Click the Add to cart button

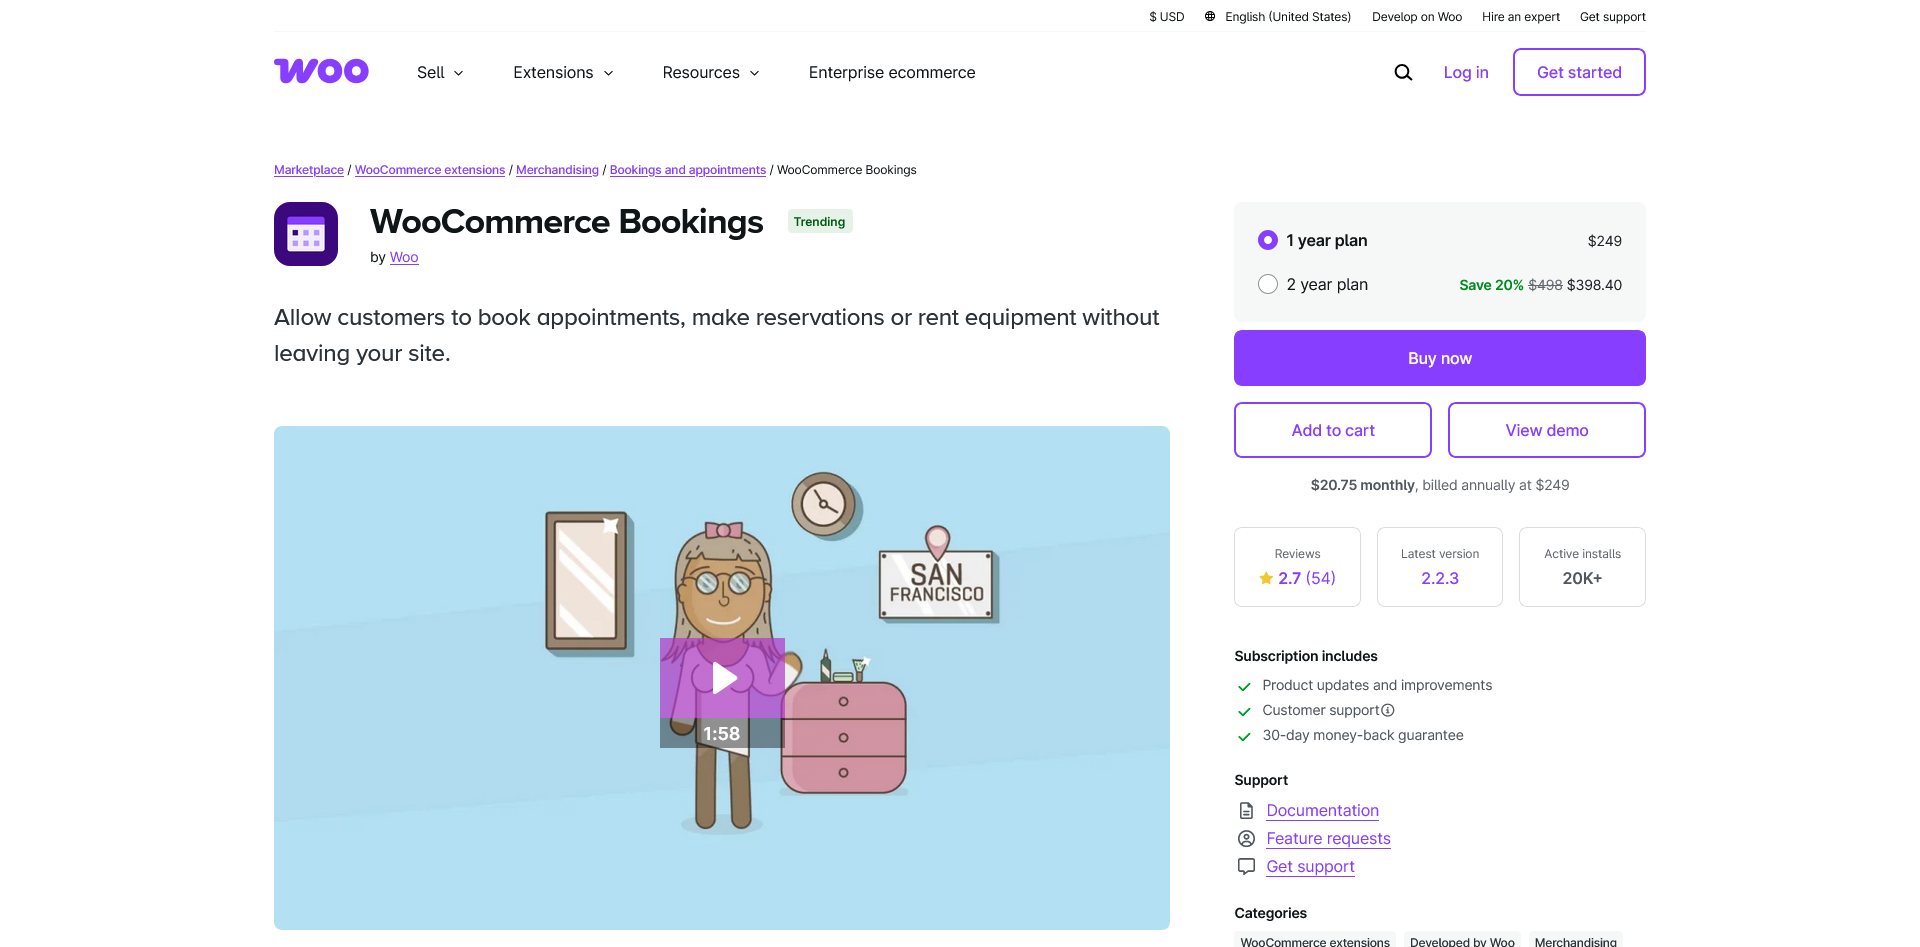coord(1333,430)
